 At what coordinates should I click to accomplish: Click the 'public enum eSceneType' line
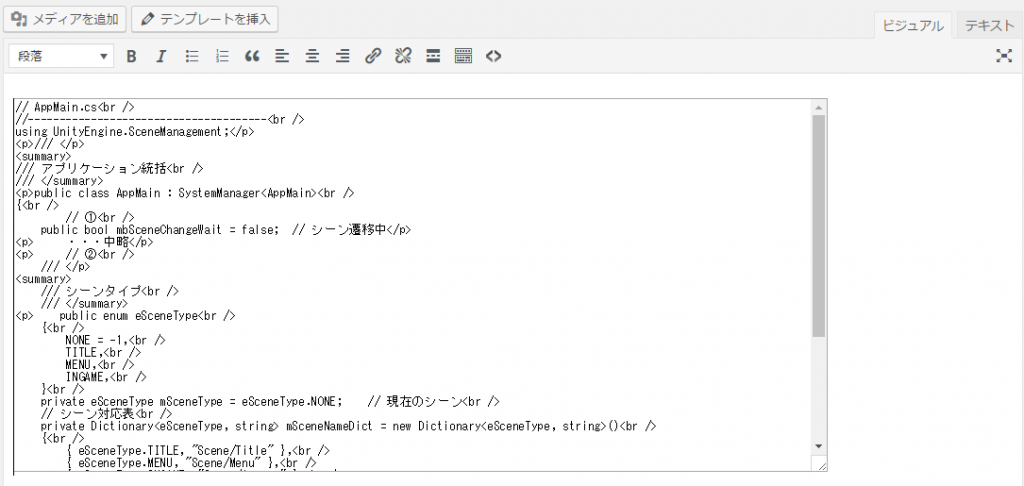point(125,316)
